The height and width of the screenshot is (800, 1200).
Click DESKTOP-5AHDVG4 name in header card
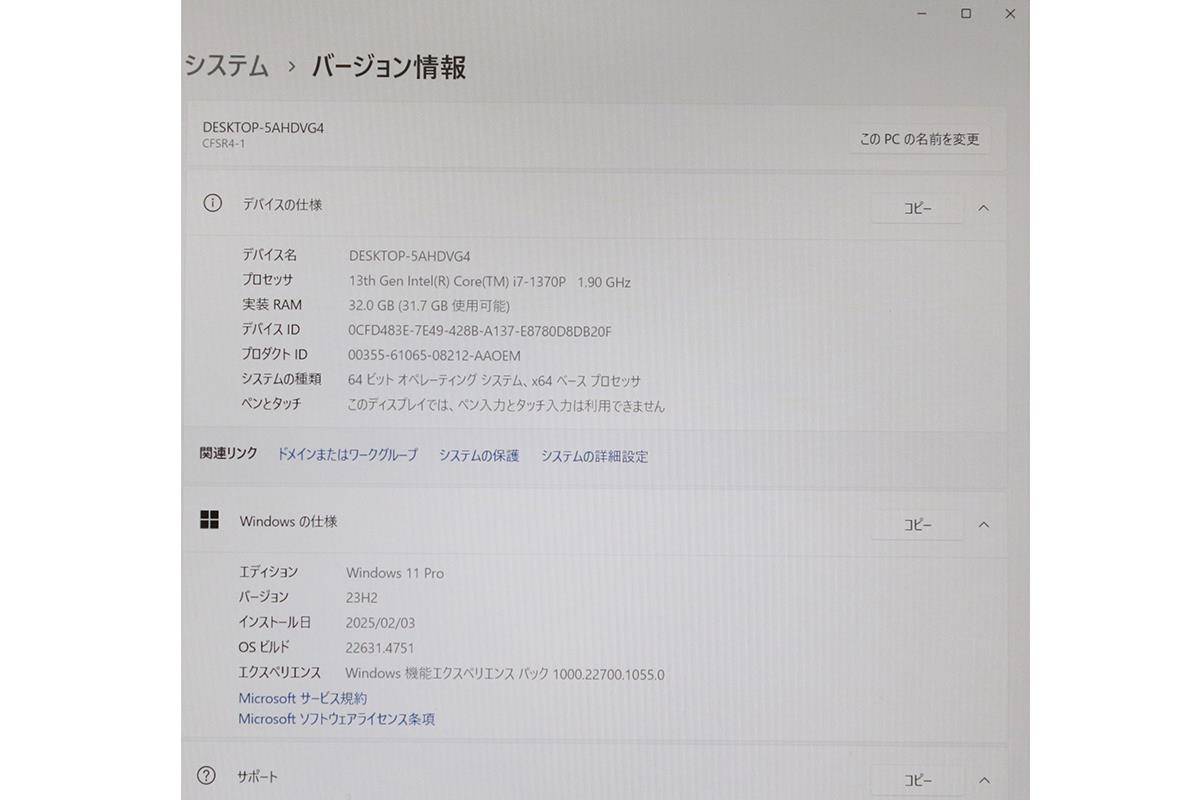263,127
